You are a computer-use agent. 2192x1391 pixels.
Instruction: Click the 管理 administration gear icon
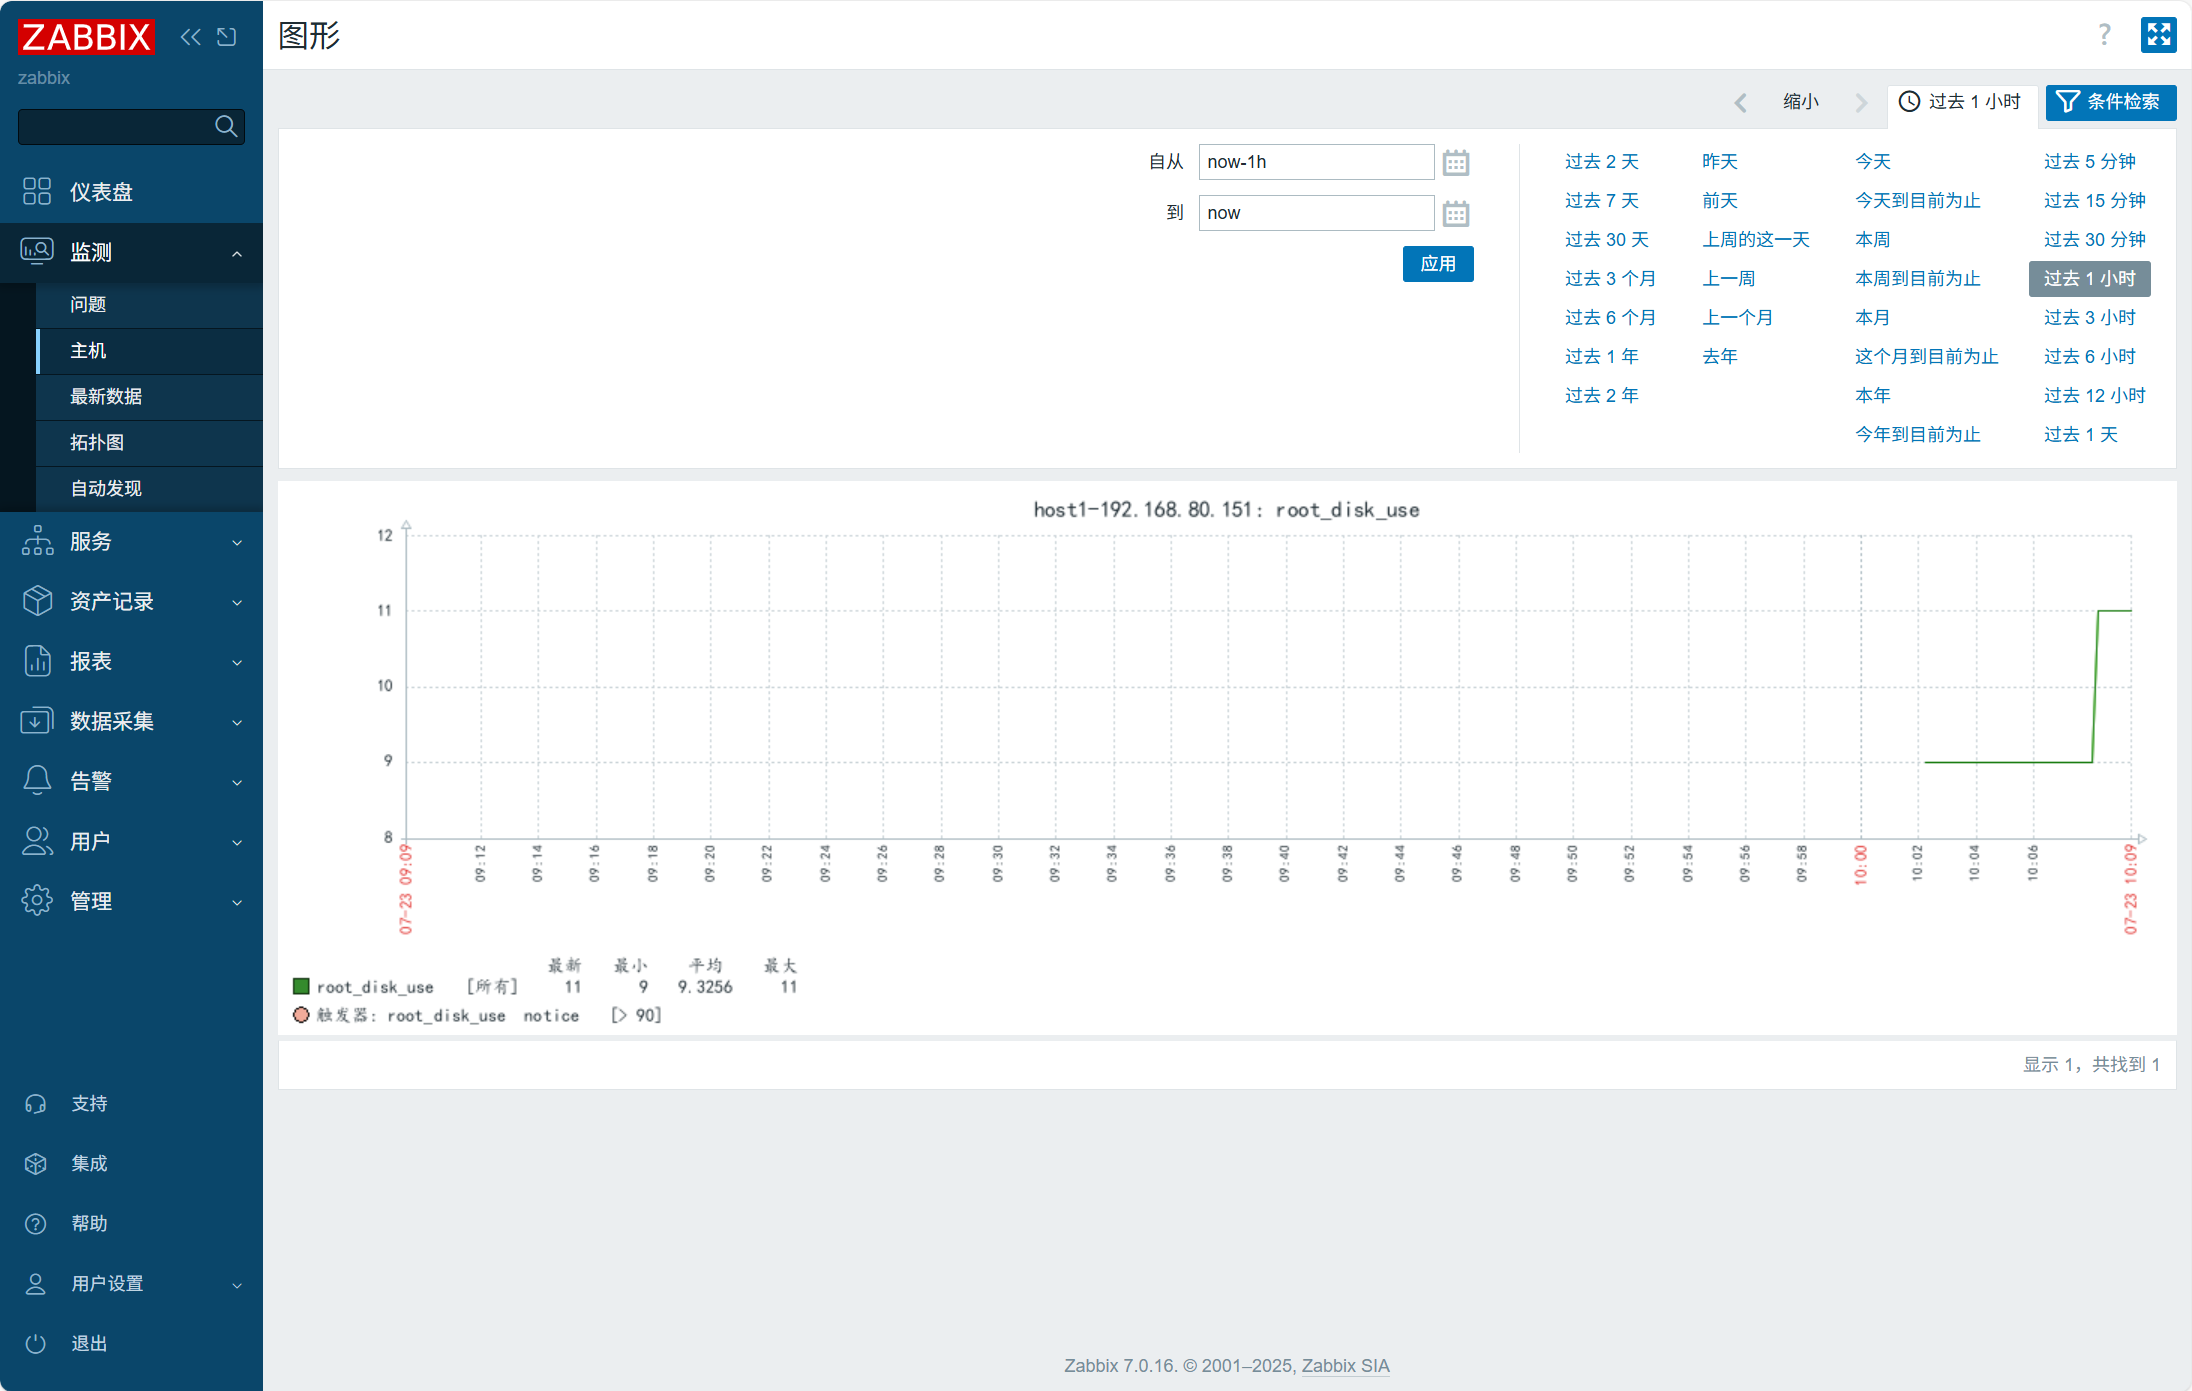click(37, 901)
